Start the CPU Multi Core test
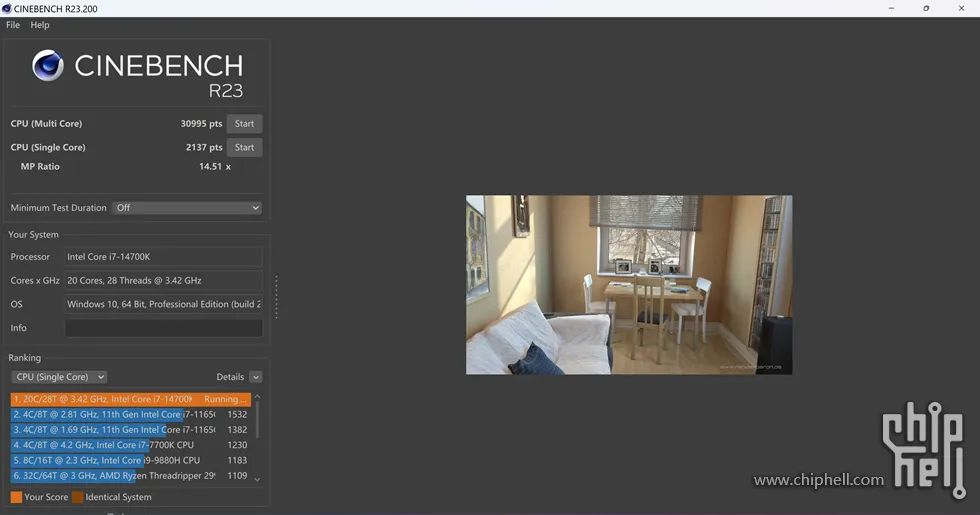Viewport: 980px width, 515px height. (244, 124)
